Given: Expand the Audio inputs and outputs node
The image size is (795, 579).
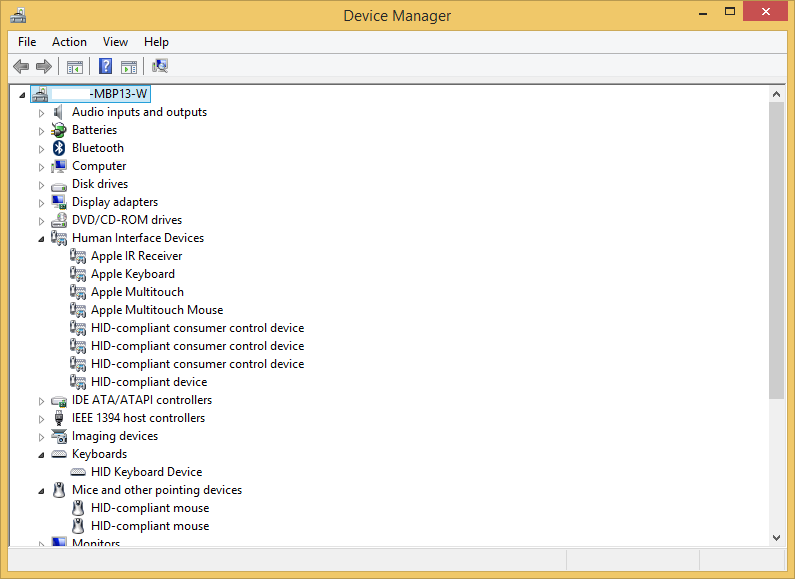Looking at the screenshot, I should click(41, 113).
